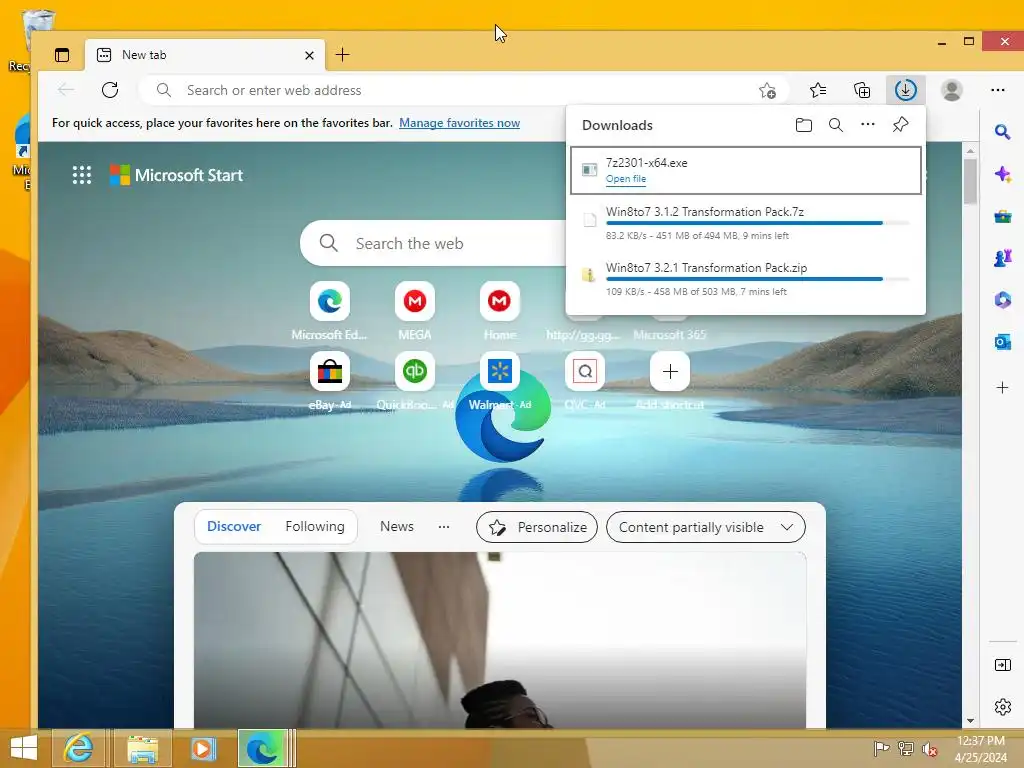Add a sidebar app with plus icon
1024x768 pixels.
pos(1002,388)
